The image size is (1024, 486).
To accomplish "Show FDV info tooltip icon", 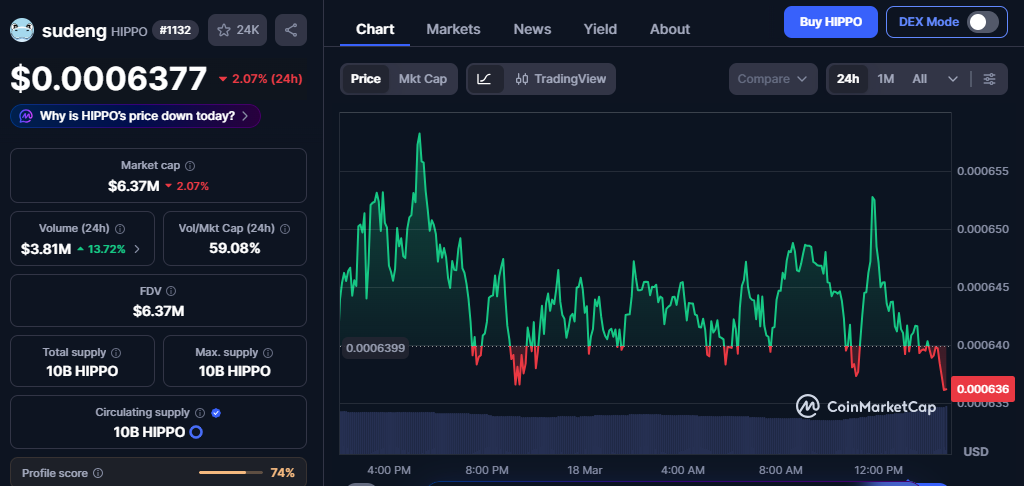I will 171,291.
